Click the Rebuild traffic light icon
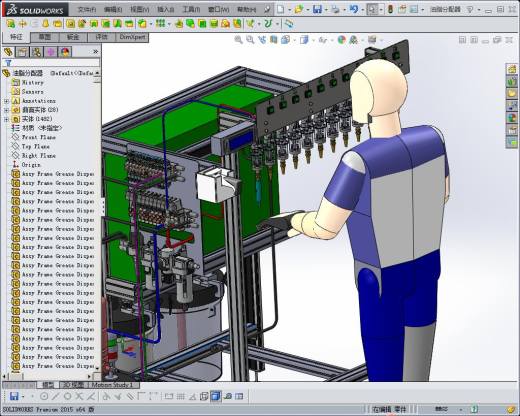The width and height of the screenshot is (520, 416). (391, 9)
